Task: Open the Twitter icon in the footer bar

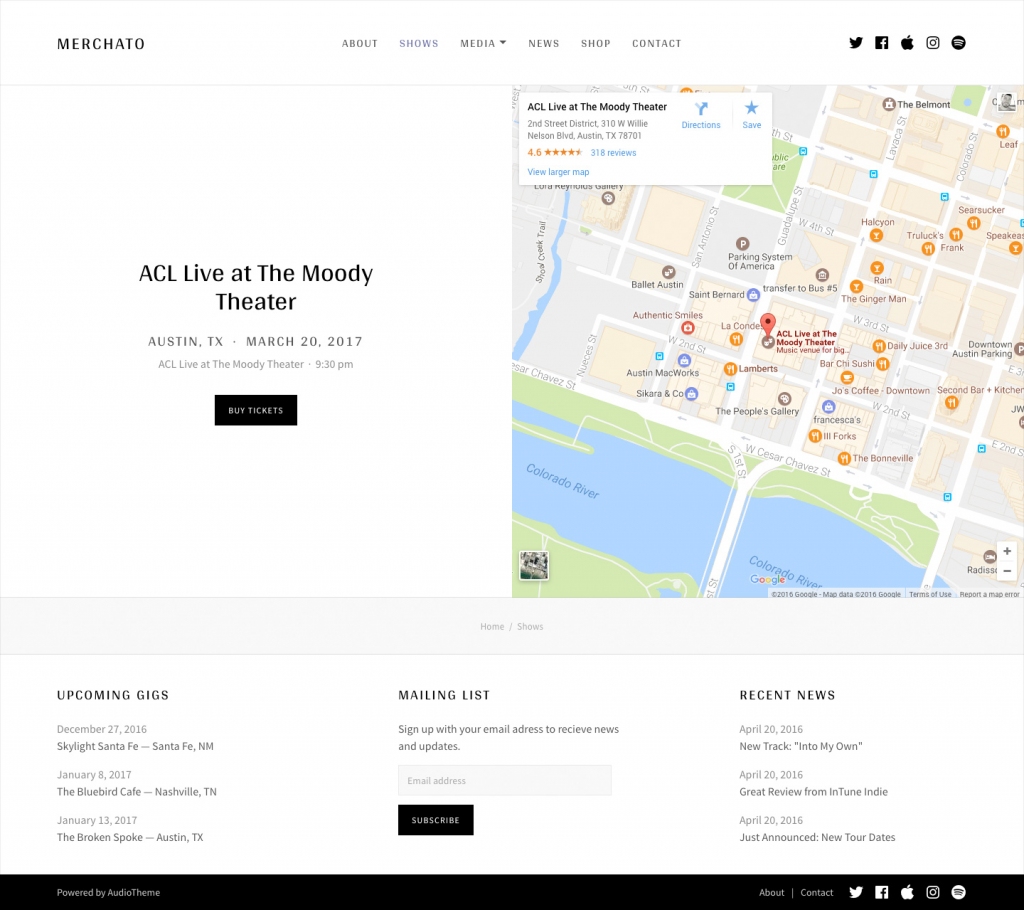Action: coord(856,892)
